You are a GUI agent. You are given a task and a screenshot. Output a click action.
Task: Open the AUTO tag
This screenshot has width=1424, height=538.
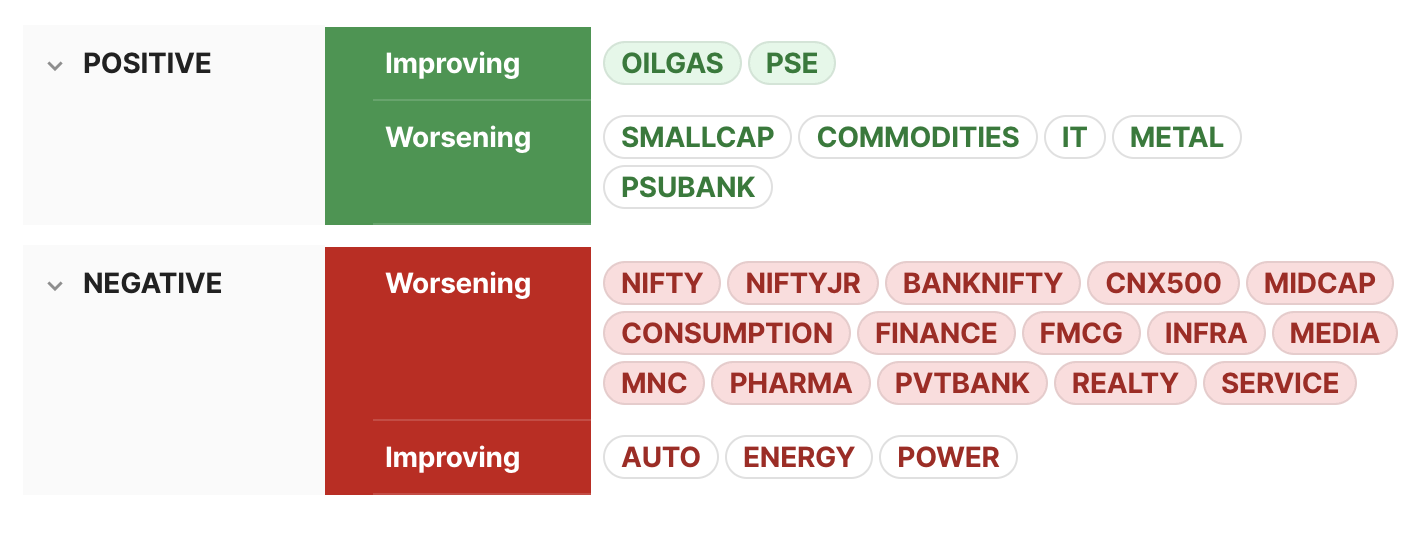661,457
